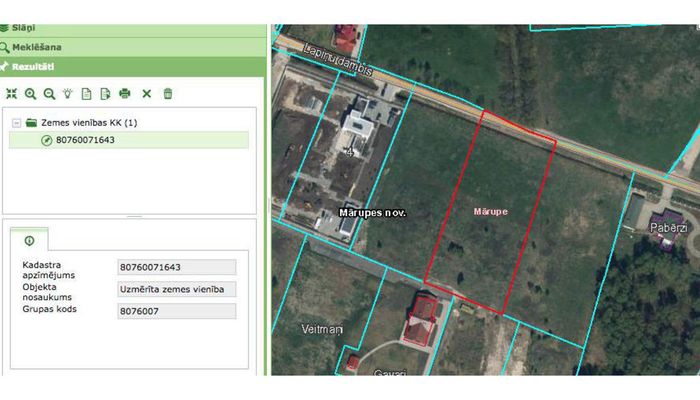Click the export document icon
Image resolution: width=700 pixels, height=400 pixels.
104,93
